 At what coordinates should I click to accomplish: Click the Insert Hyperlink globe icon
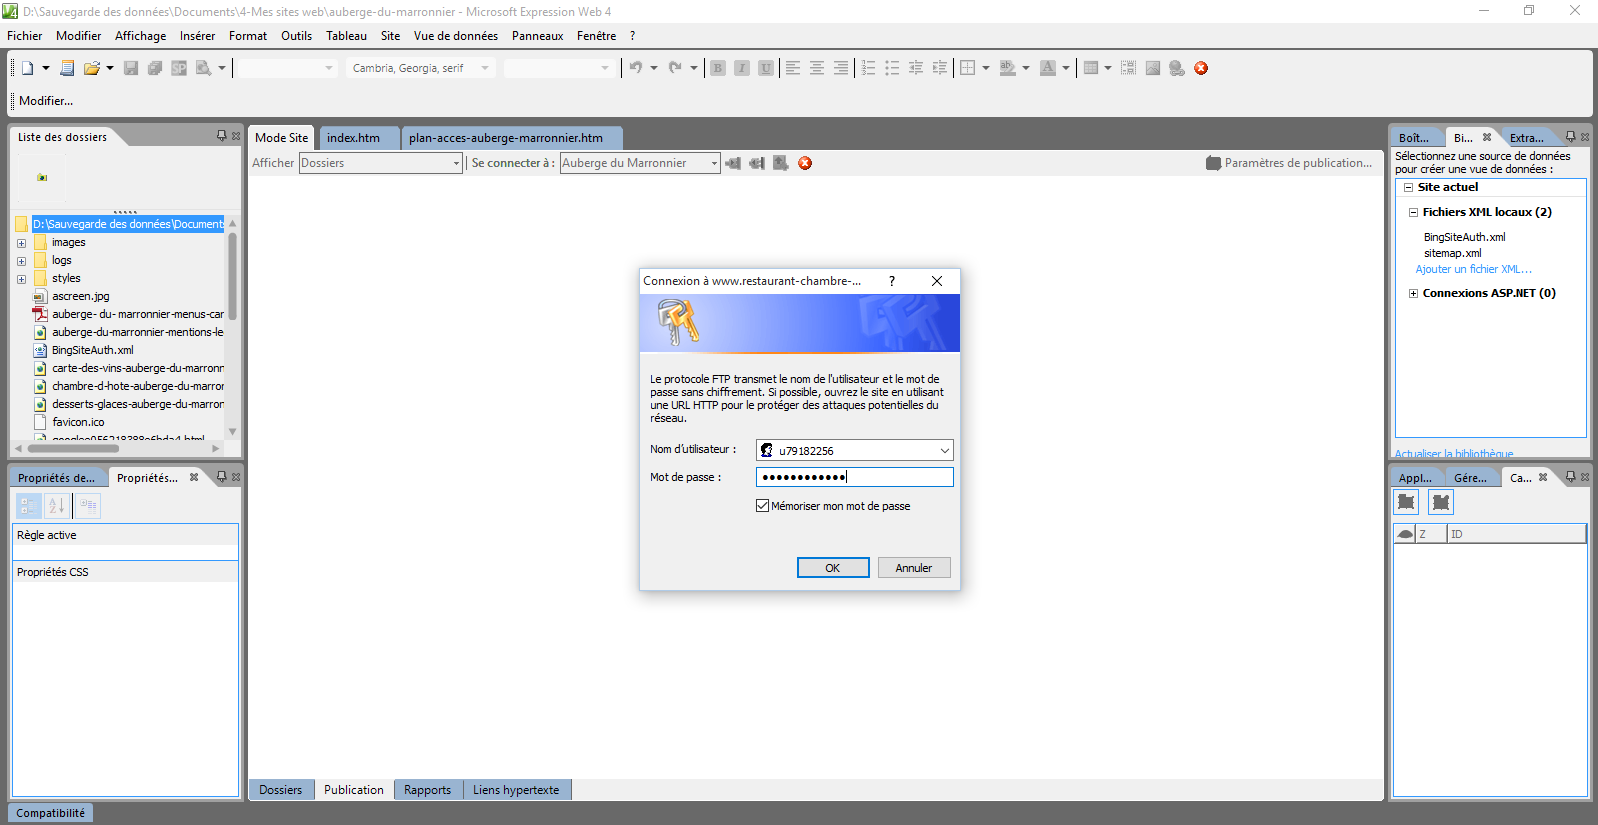coord(1177,68)
